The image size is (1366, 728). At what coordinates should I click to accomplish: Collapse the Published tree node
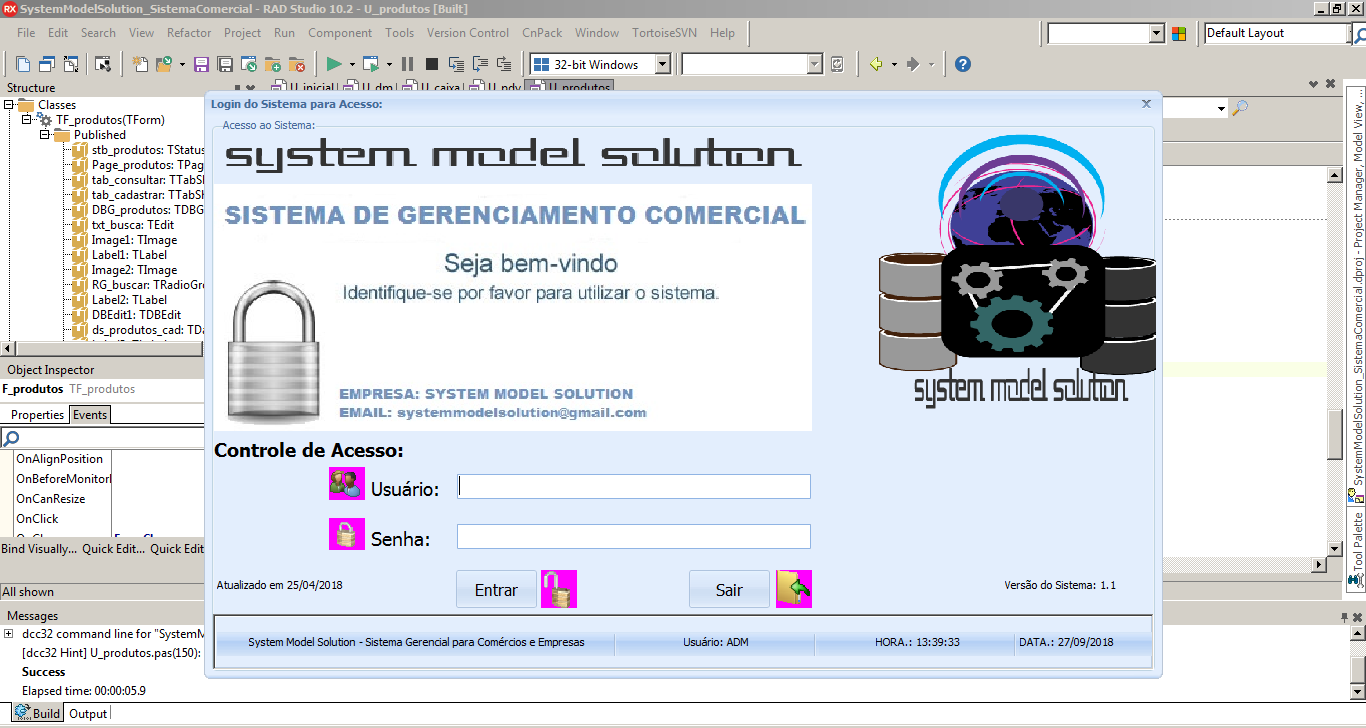[x=45, y=135]
